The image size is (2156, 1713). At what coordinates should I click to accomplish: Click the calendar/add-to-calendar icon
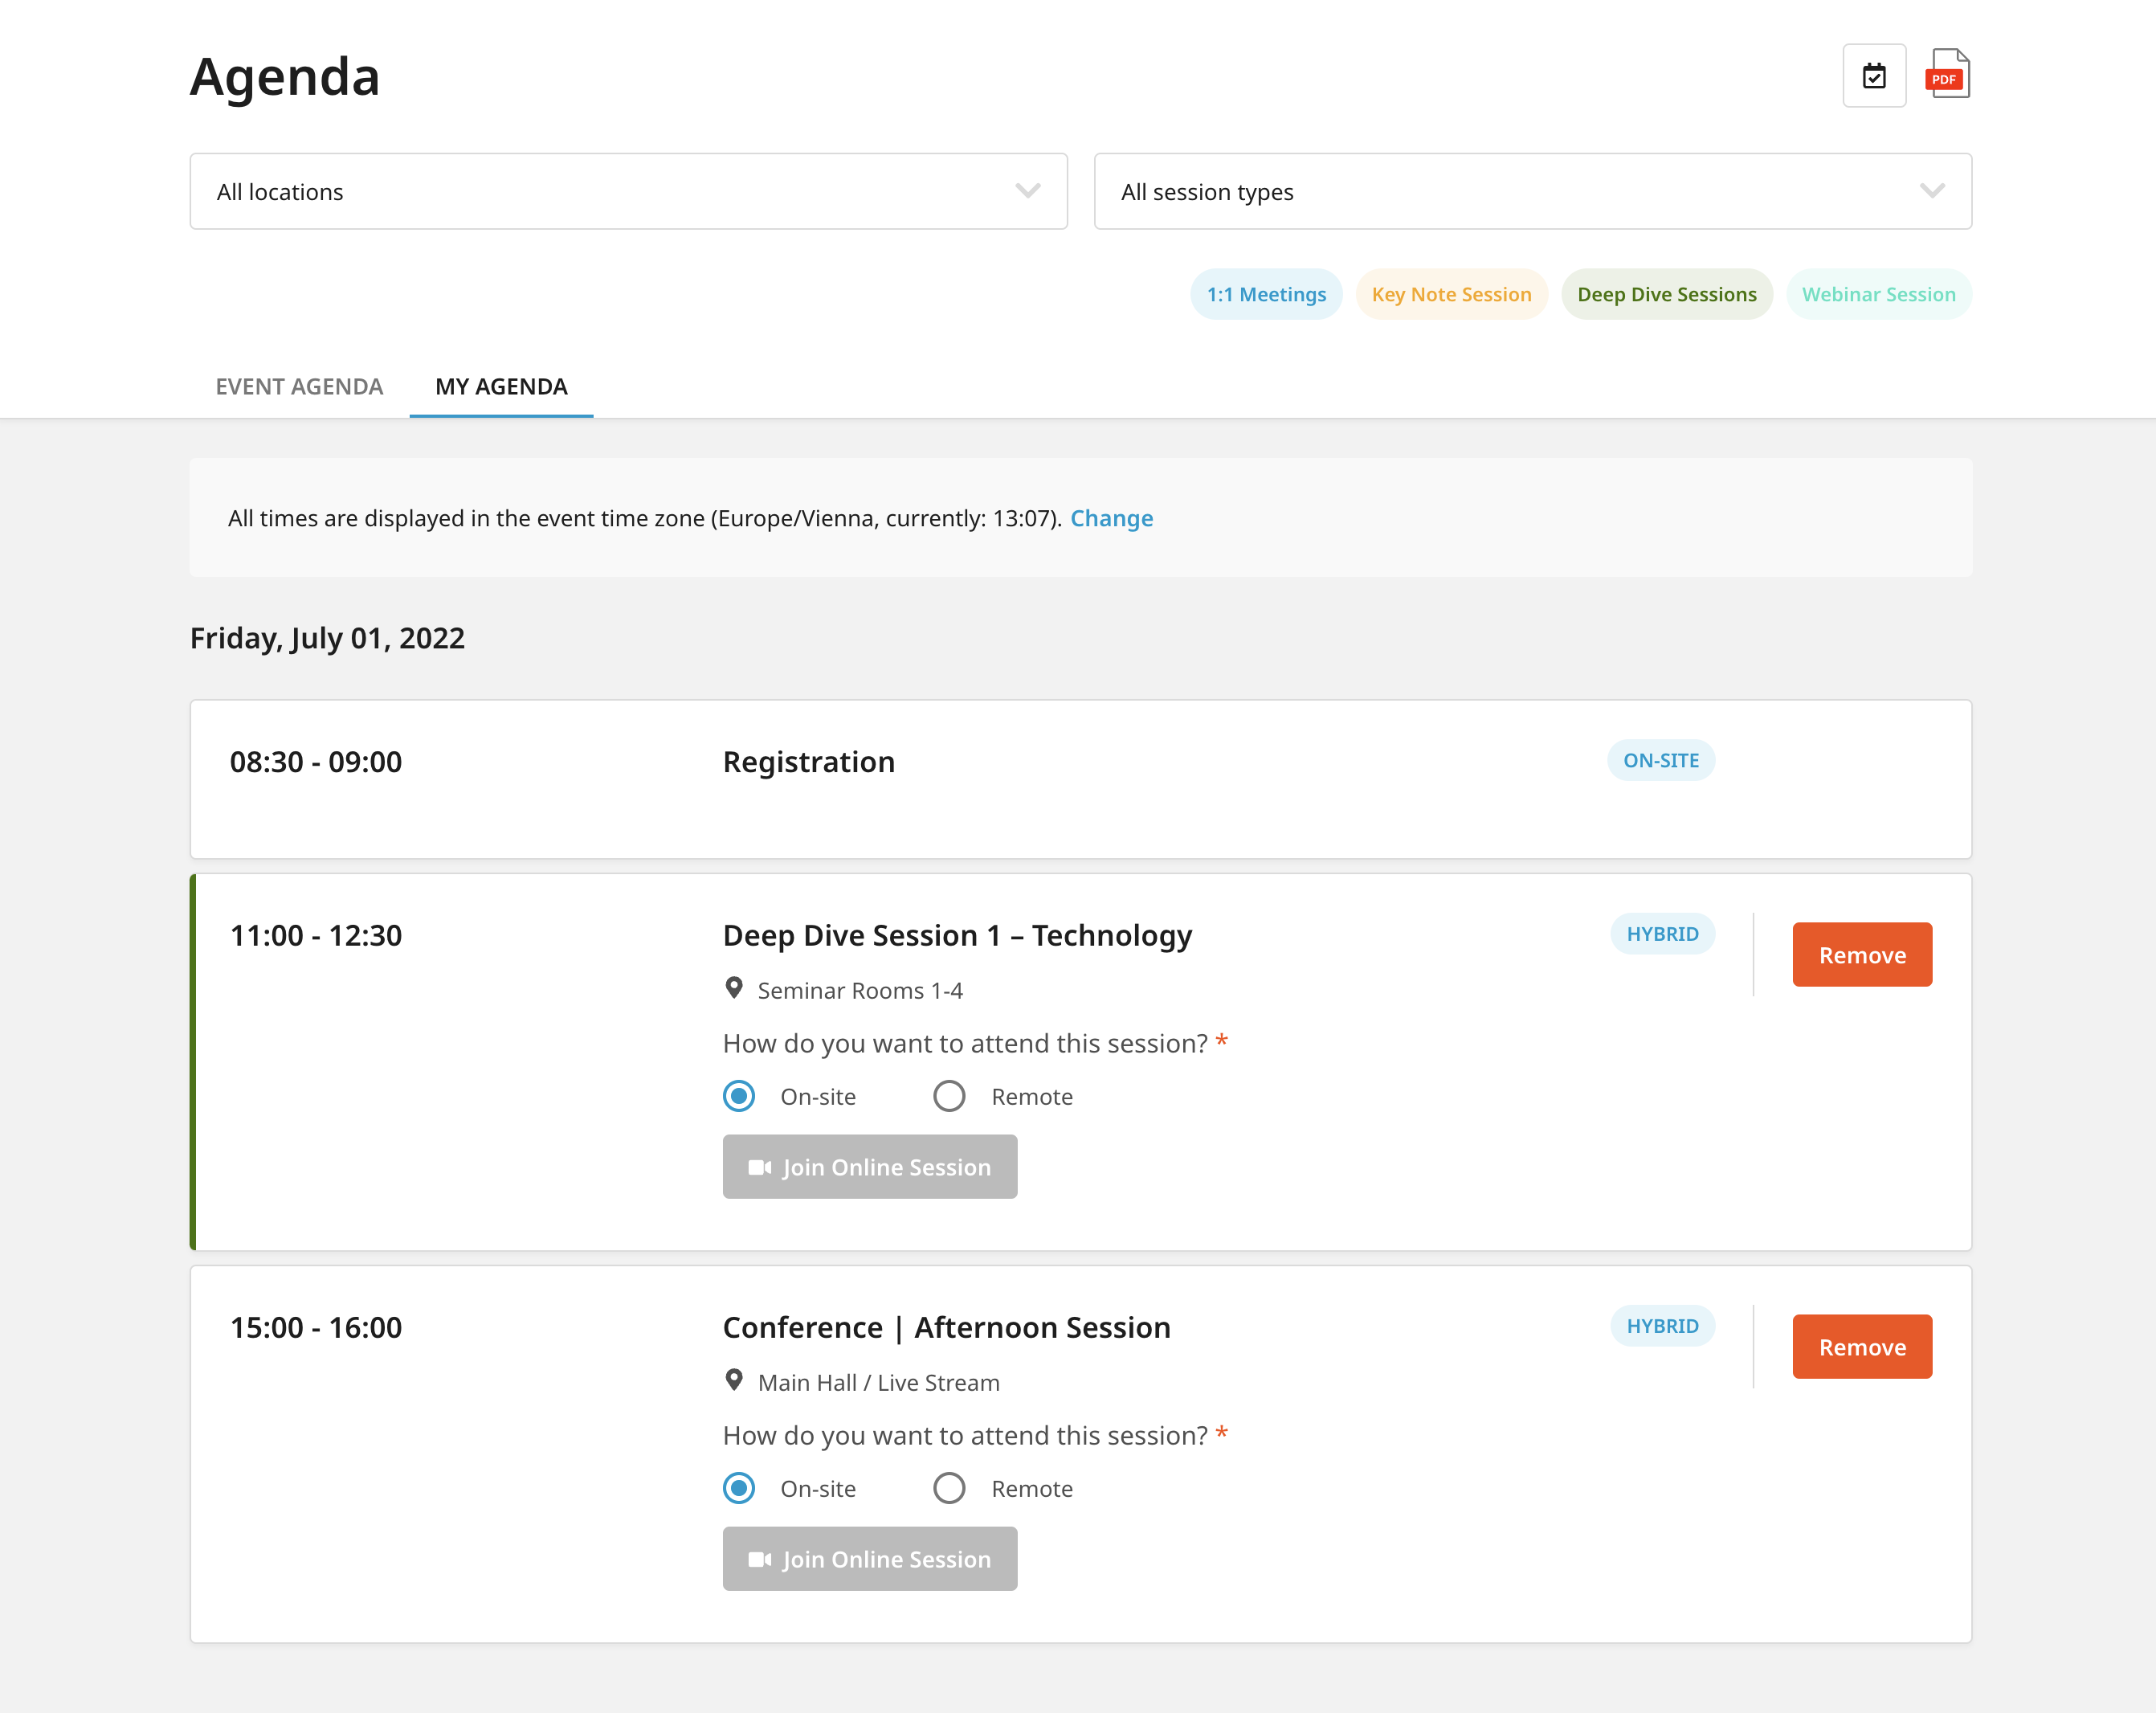click(1874, 76)
